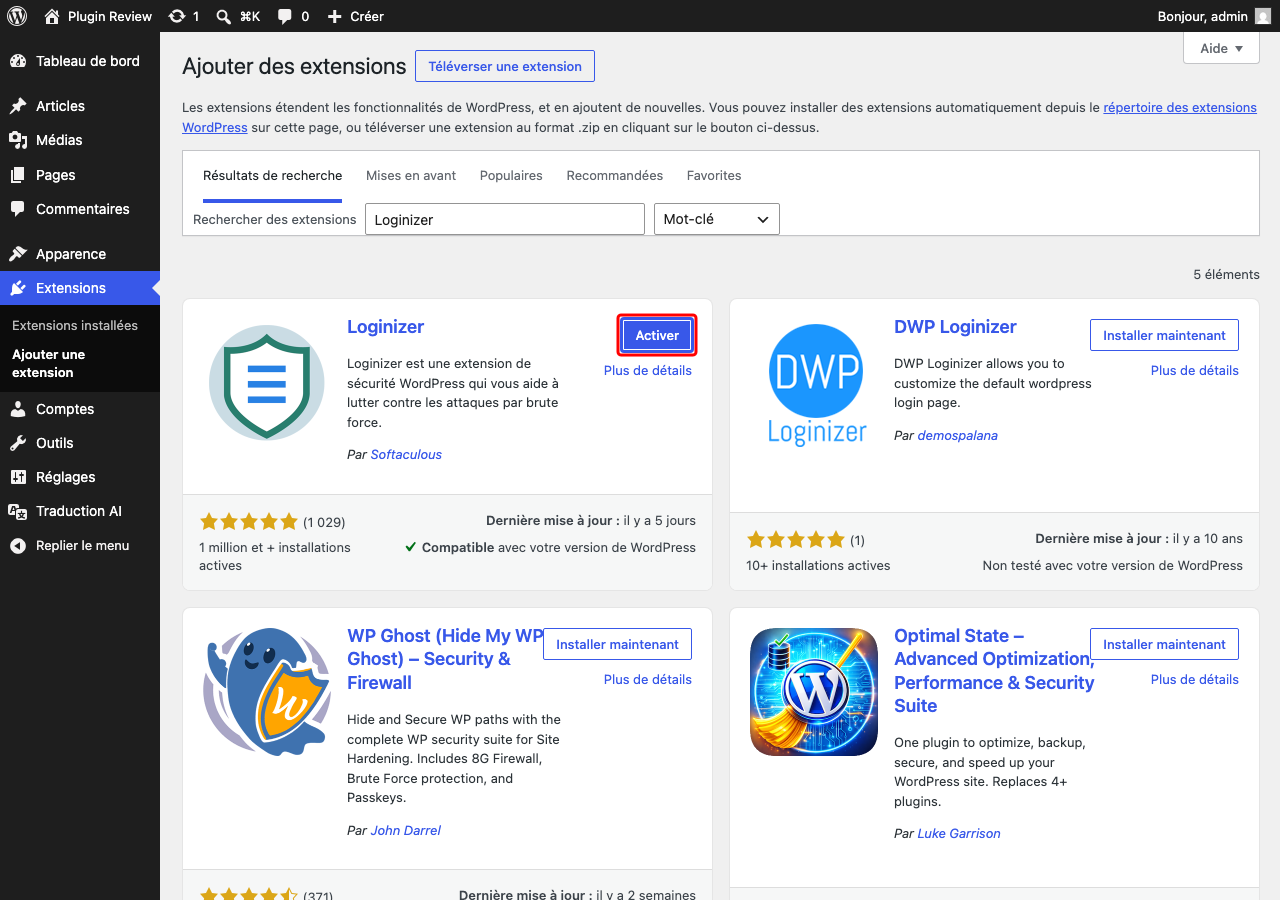This screenshot has height=900, width=1280.
Task: Click the DWP Loginizer five-star rating
Action: [796, 540]
